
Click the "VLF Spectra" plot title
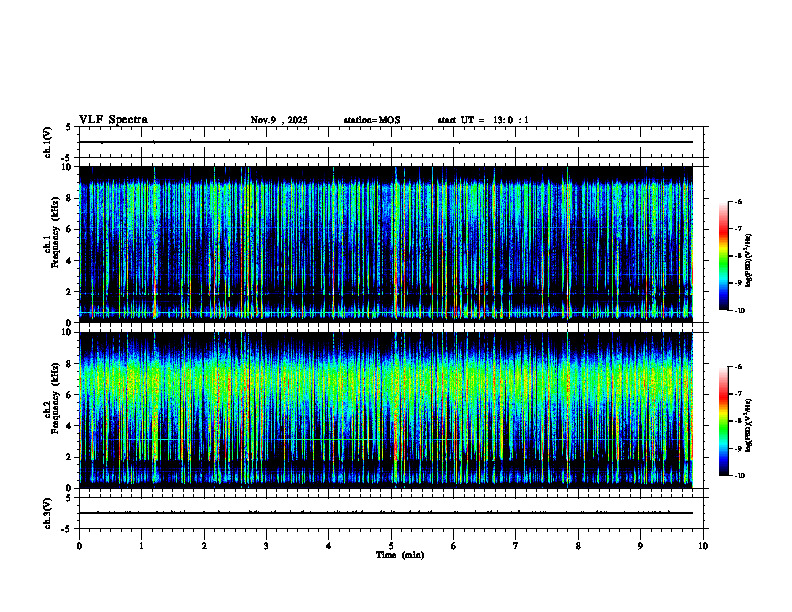pos(113,120)
